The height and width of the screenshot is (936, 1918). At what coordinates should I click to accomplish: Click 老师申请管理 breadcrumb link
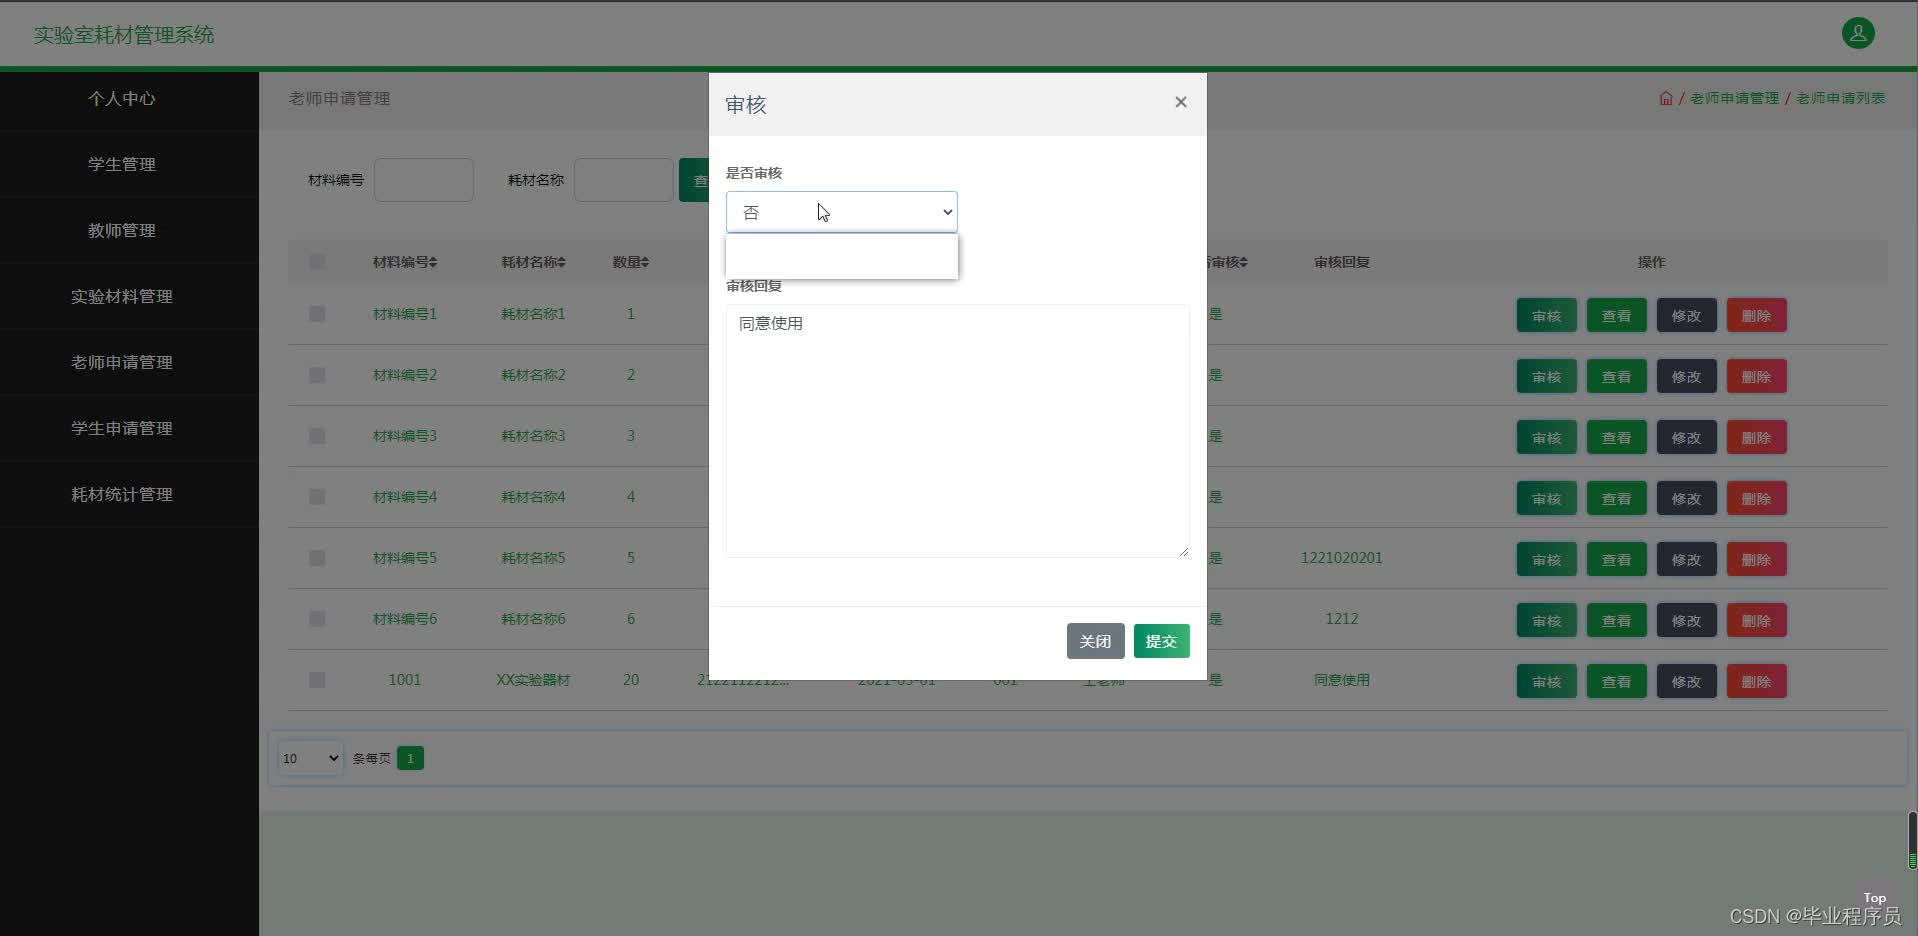point(1734,98)
